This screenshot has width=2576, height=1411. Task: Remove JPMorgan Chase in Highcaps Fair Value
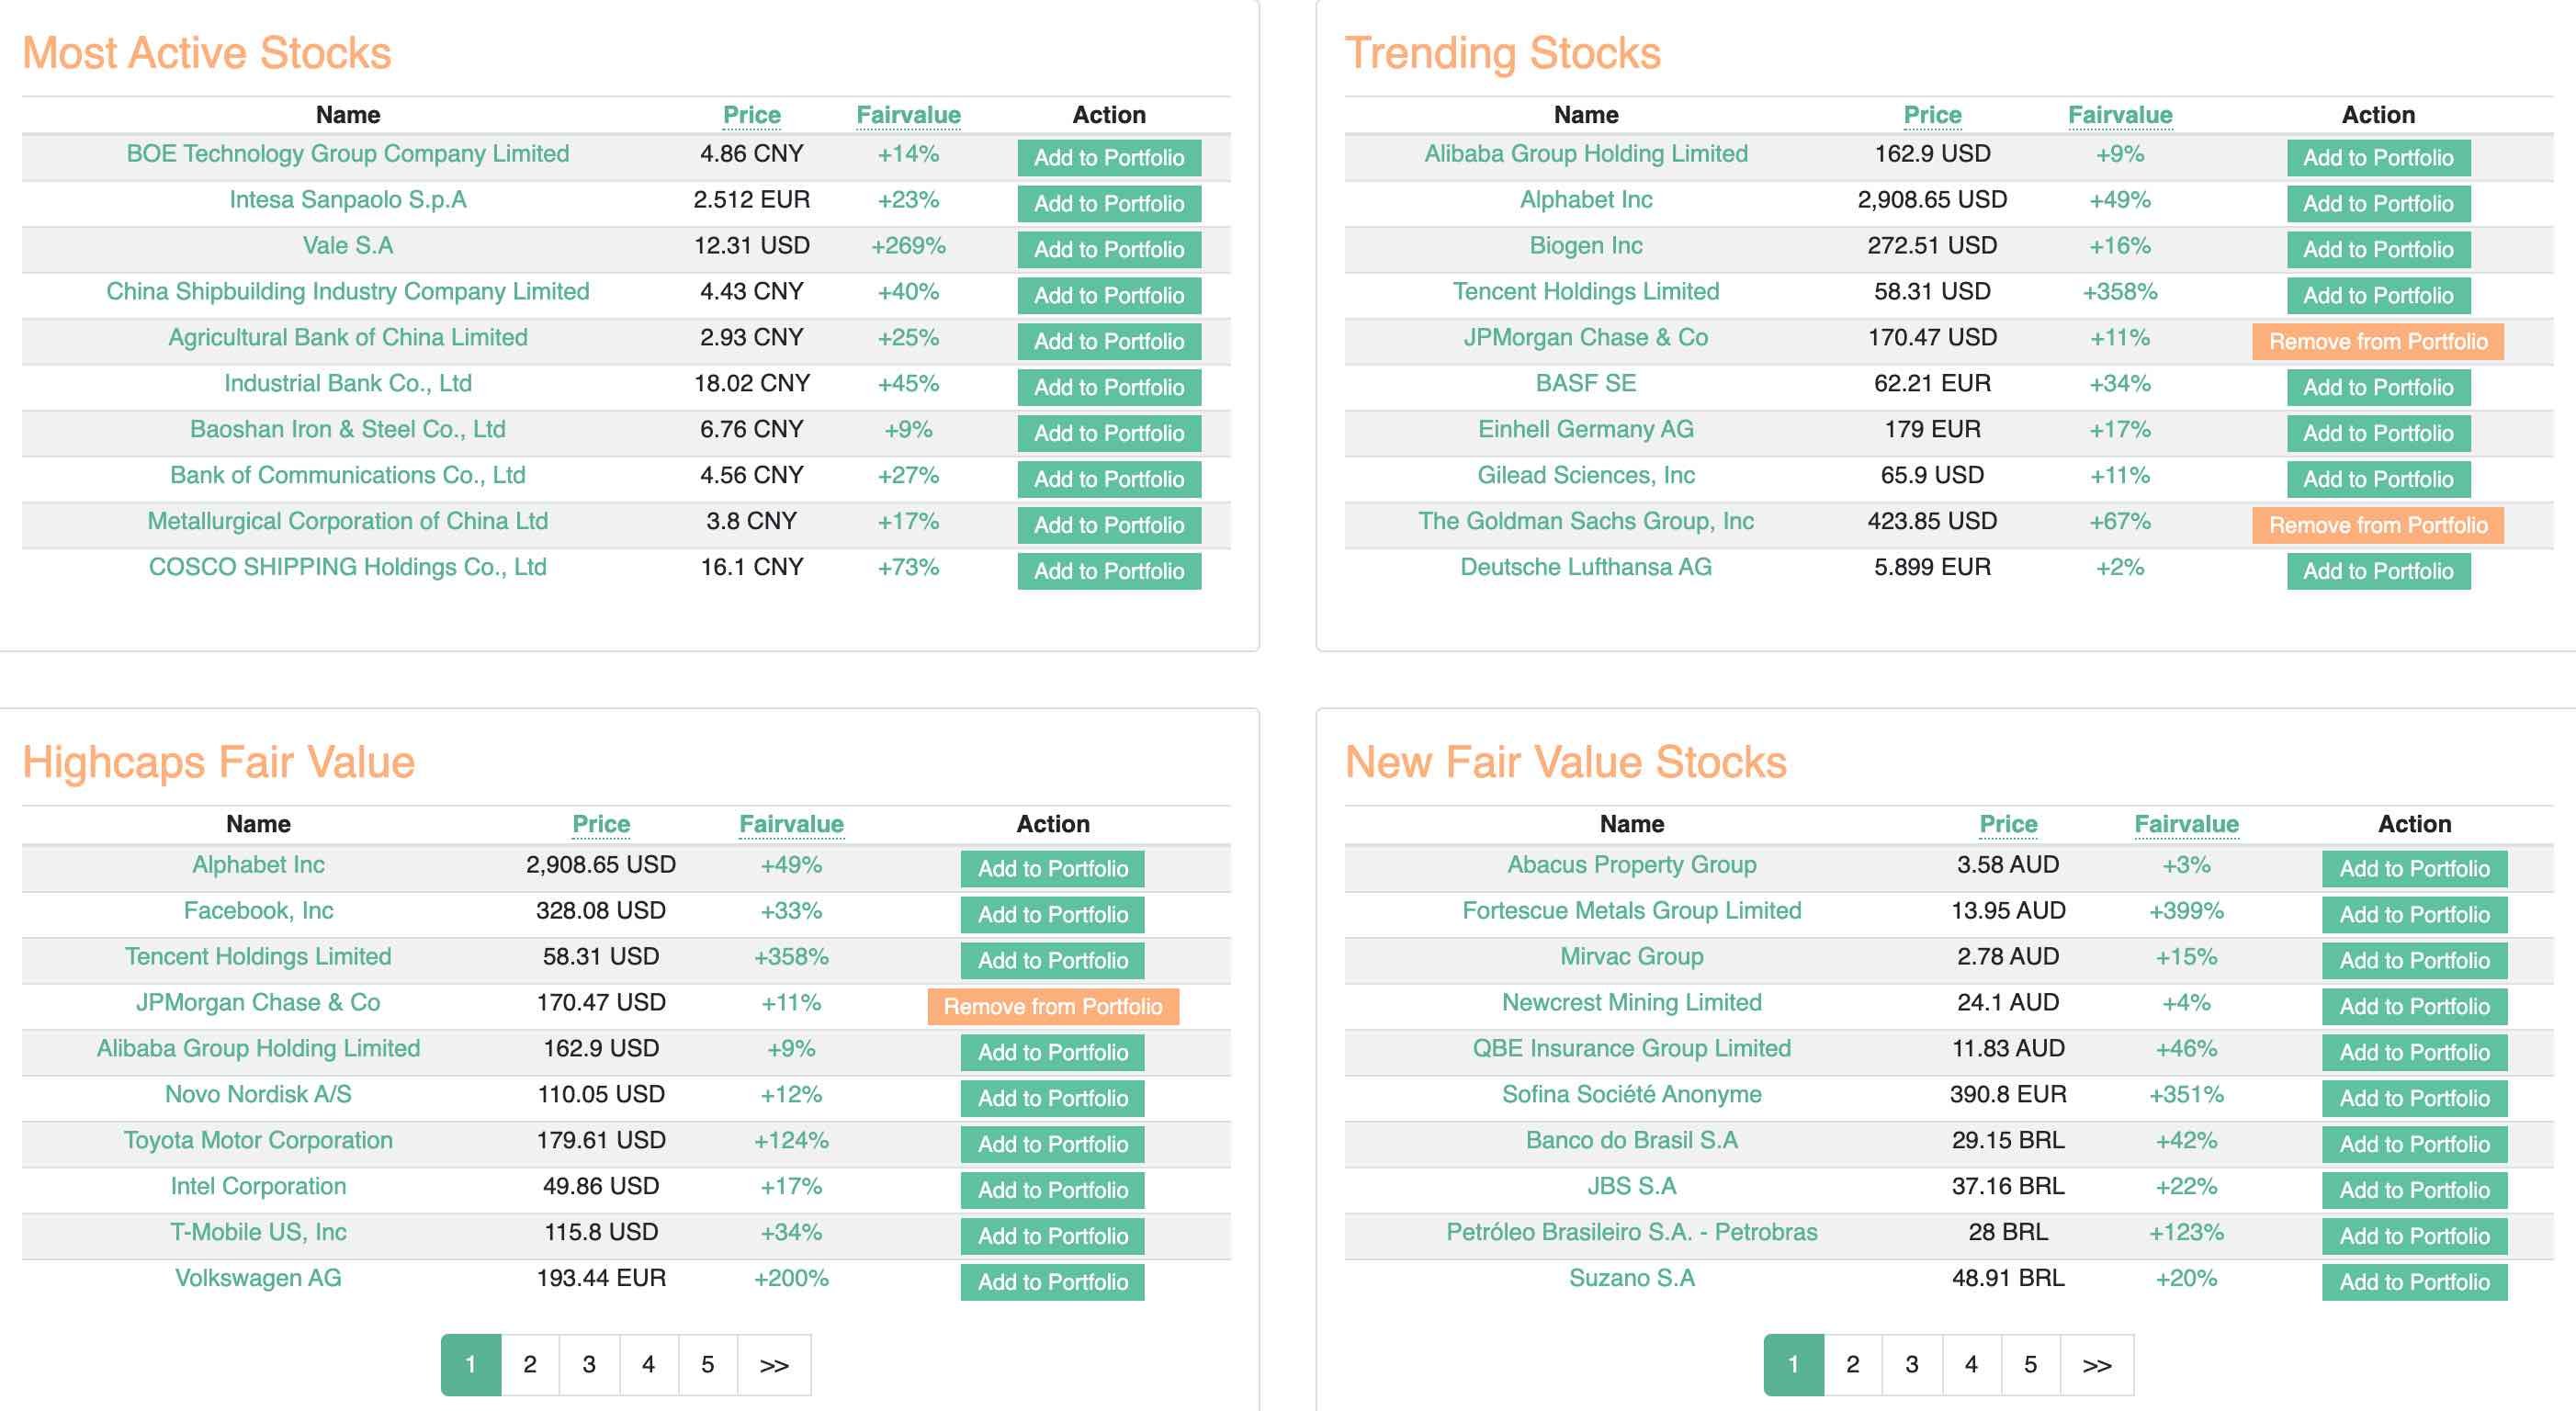pos(1052,1006)
